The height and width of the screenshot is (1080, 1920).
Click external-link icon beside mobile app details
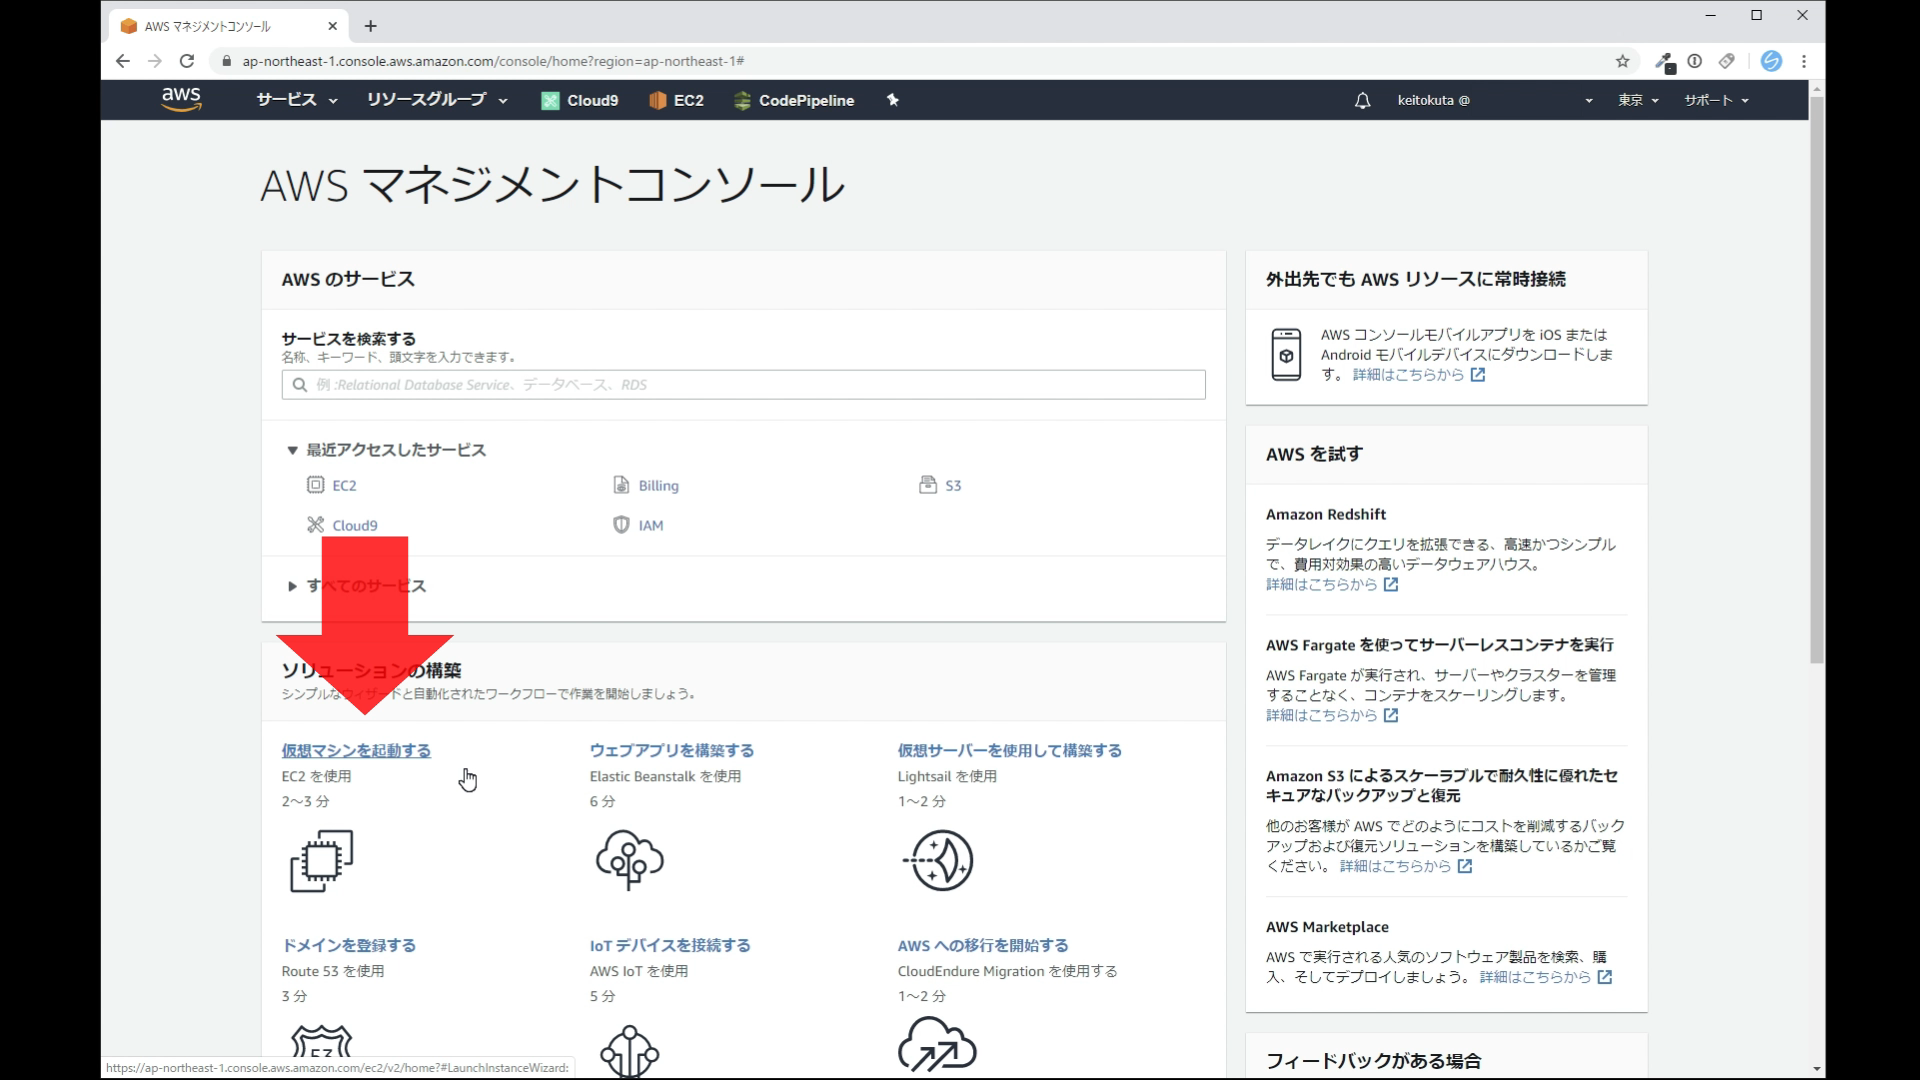click(x=1478, y=375)
